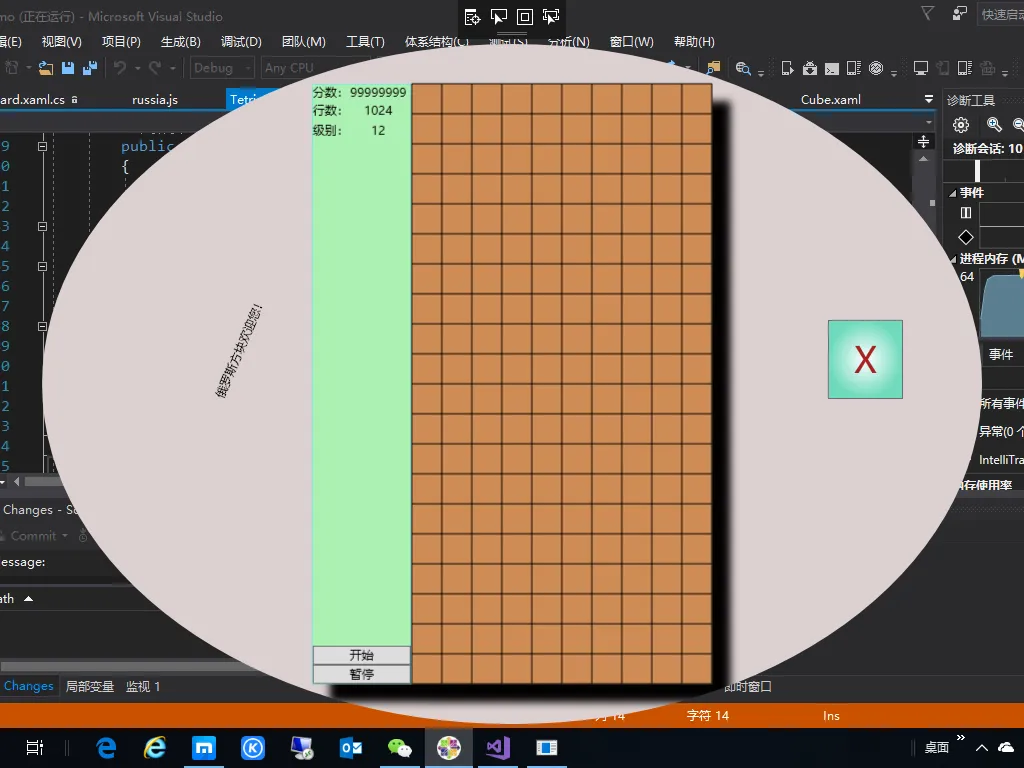Open the undo history dropdown arrow
This screenshot has width=1024, height=768.
(x=137, y=68)
